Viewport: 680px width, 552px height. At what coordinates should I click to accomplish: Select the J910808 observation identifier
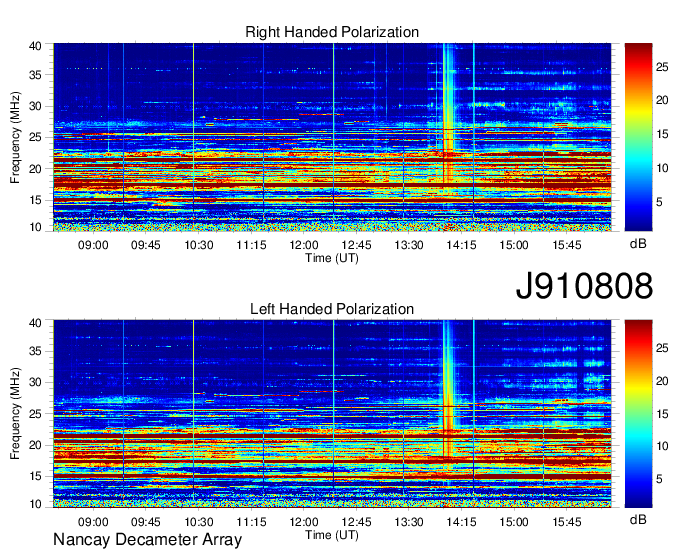pos(584,286)
